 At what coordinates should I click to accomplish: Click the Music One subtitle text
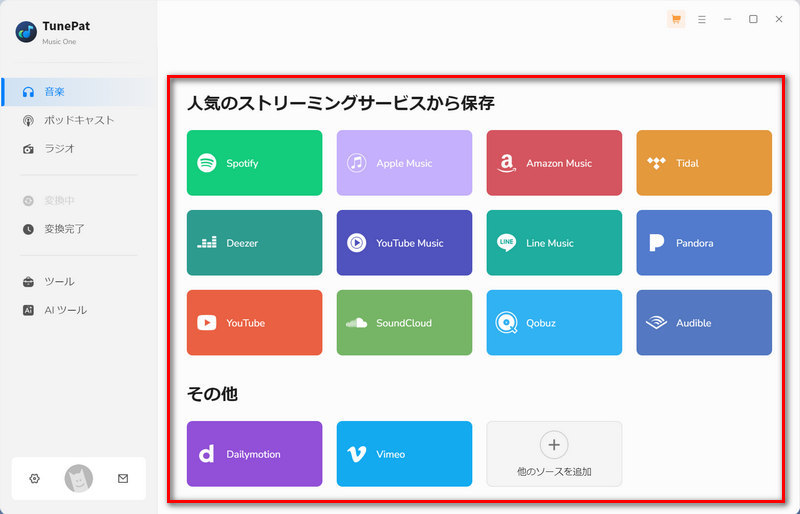[59, 42]
